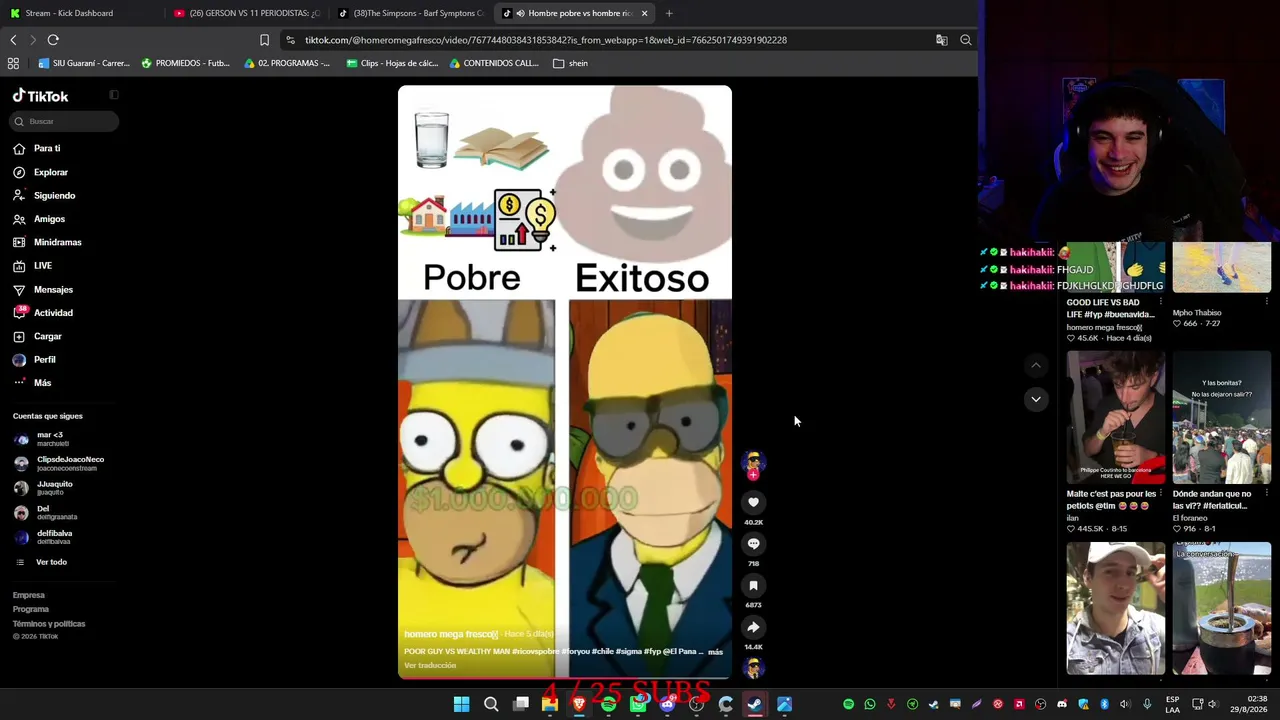Reload the page in the browser toolbar

pos(53,40)
